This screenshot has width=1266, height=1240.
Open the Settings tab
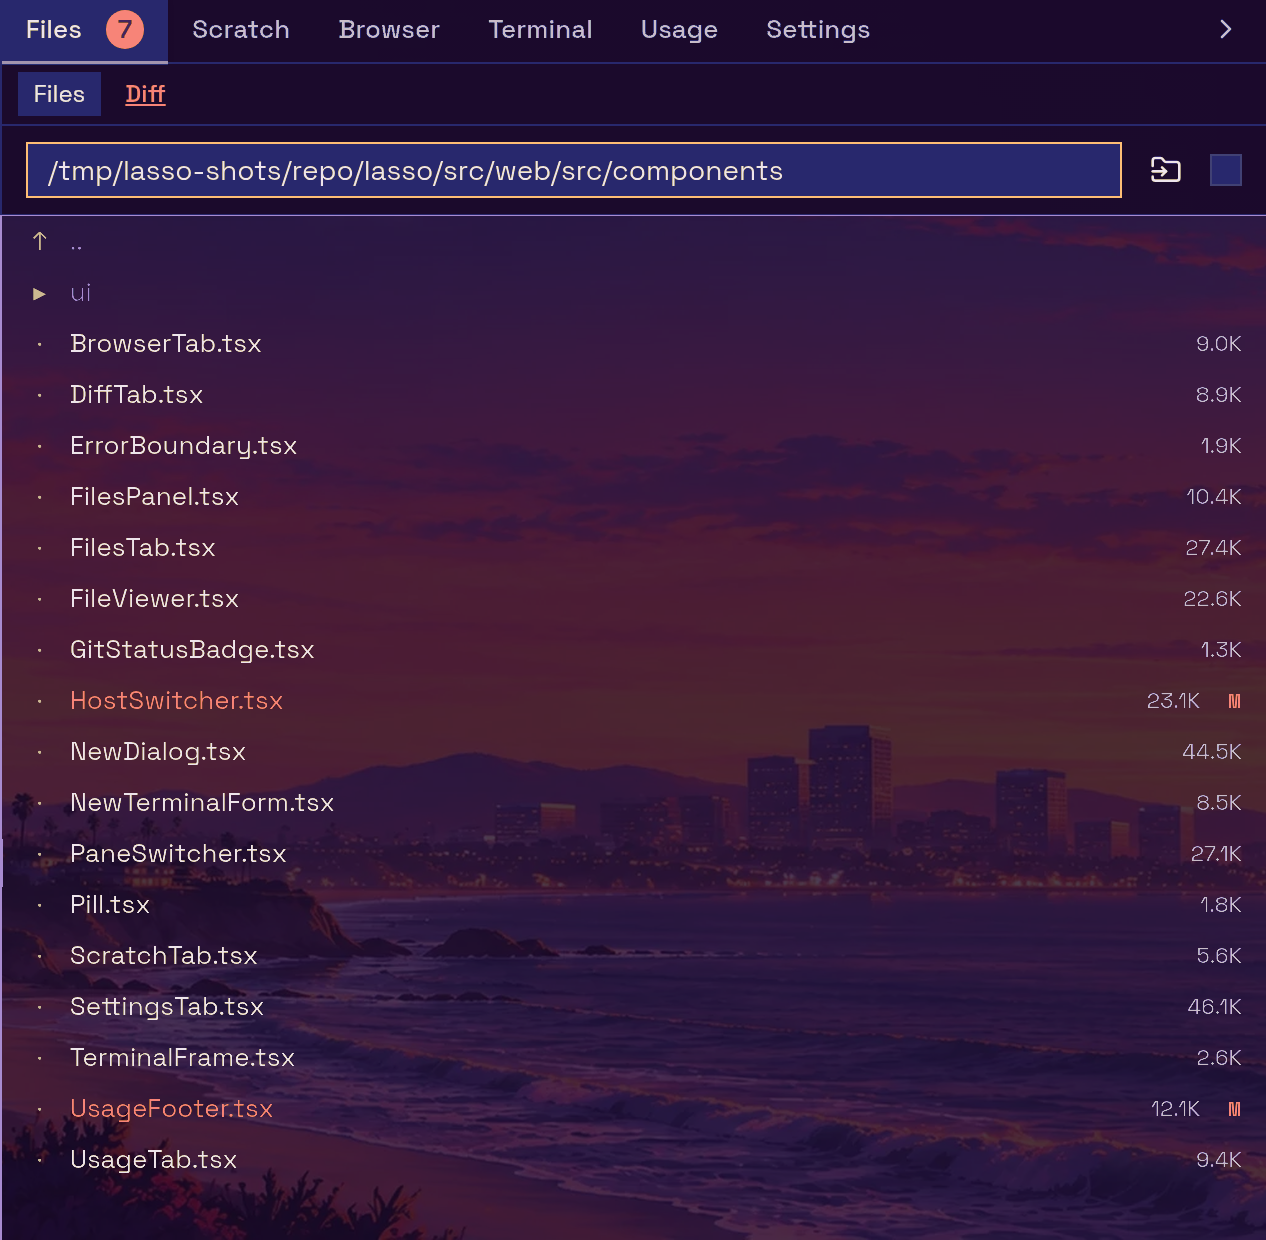point(818,30)
